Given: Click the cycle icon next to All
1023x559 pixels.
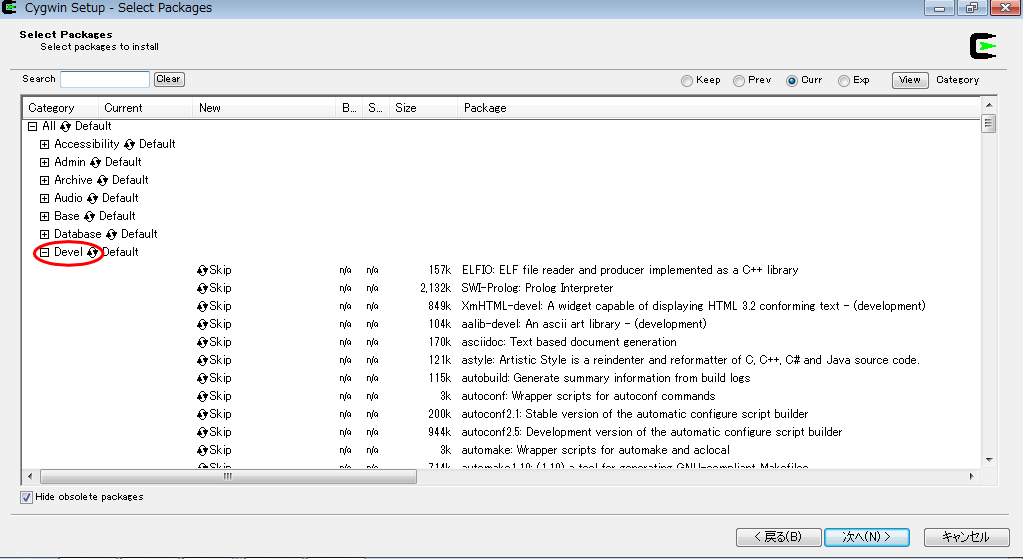Looking at the screenshot, I should (65, 127).
